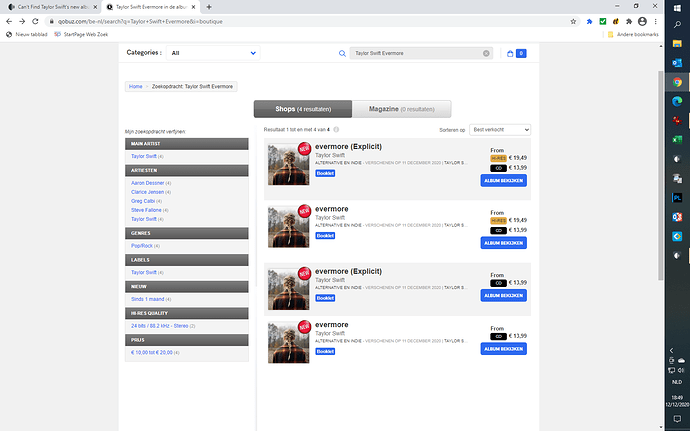Open the Chrome three-dot menu
Screen dimensions: 690x431
655,21
